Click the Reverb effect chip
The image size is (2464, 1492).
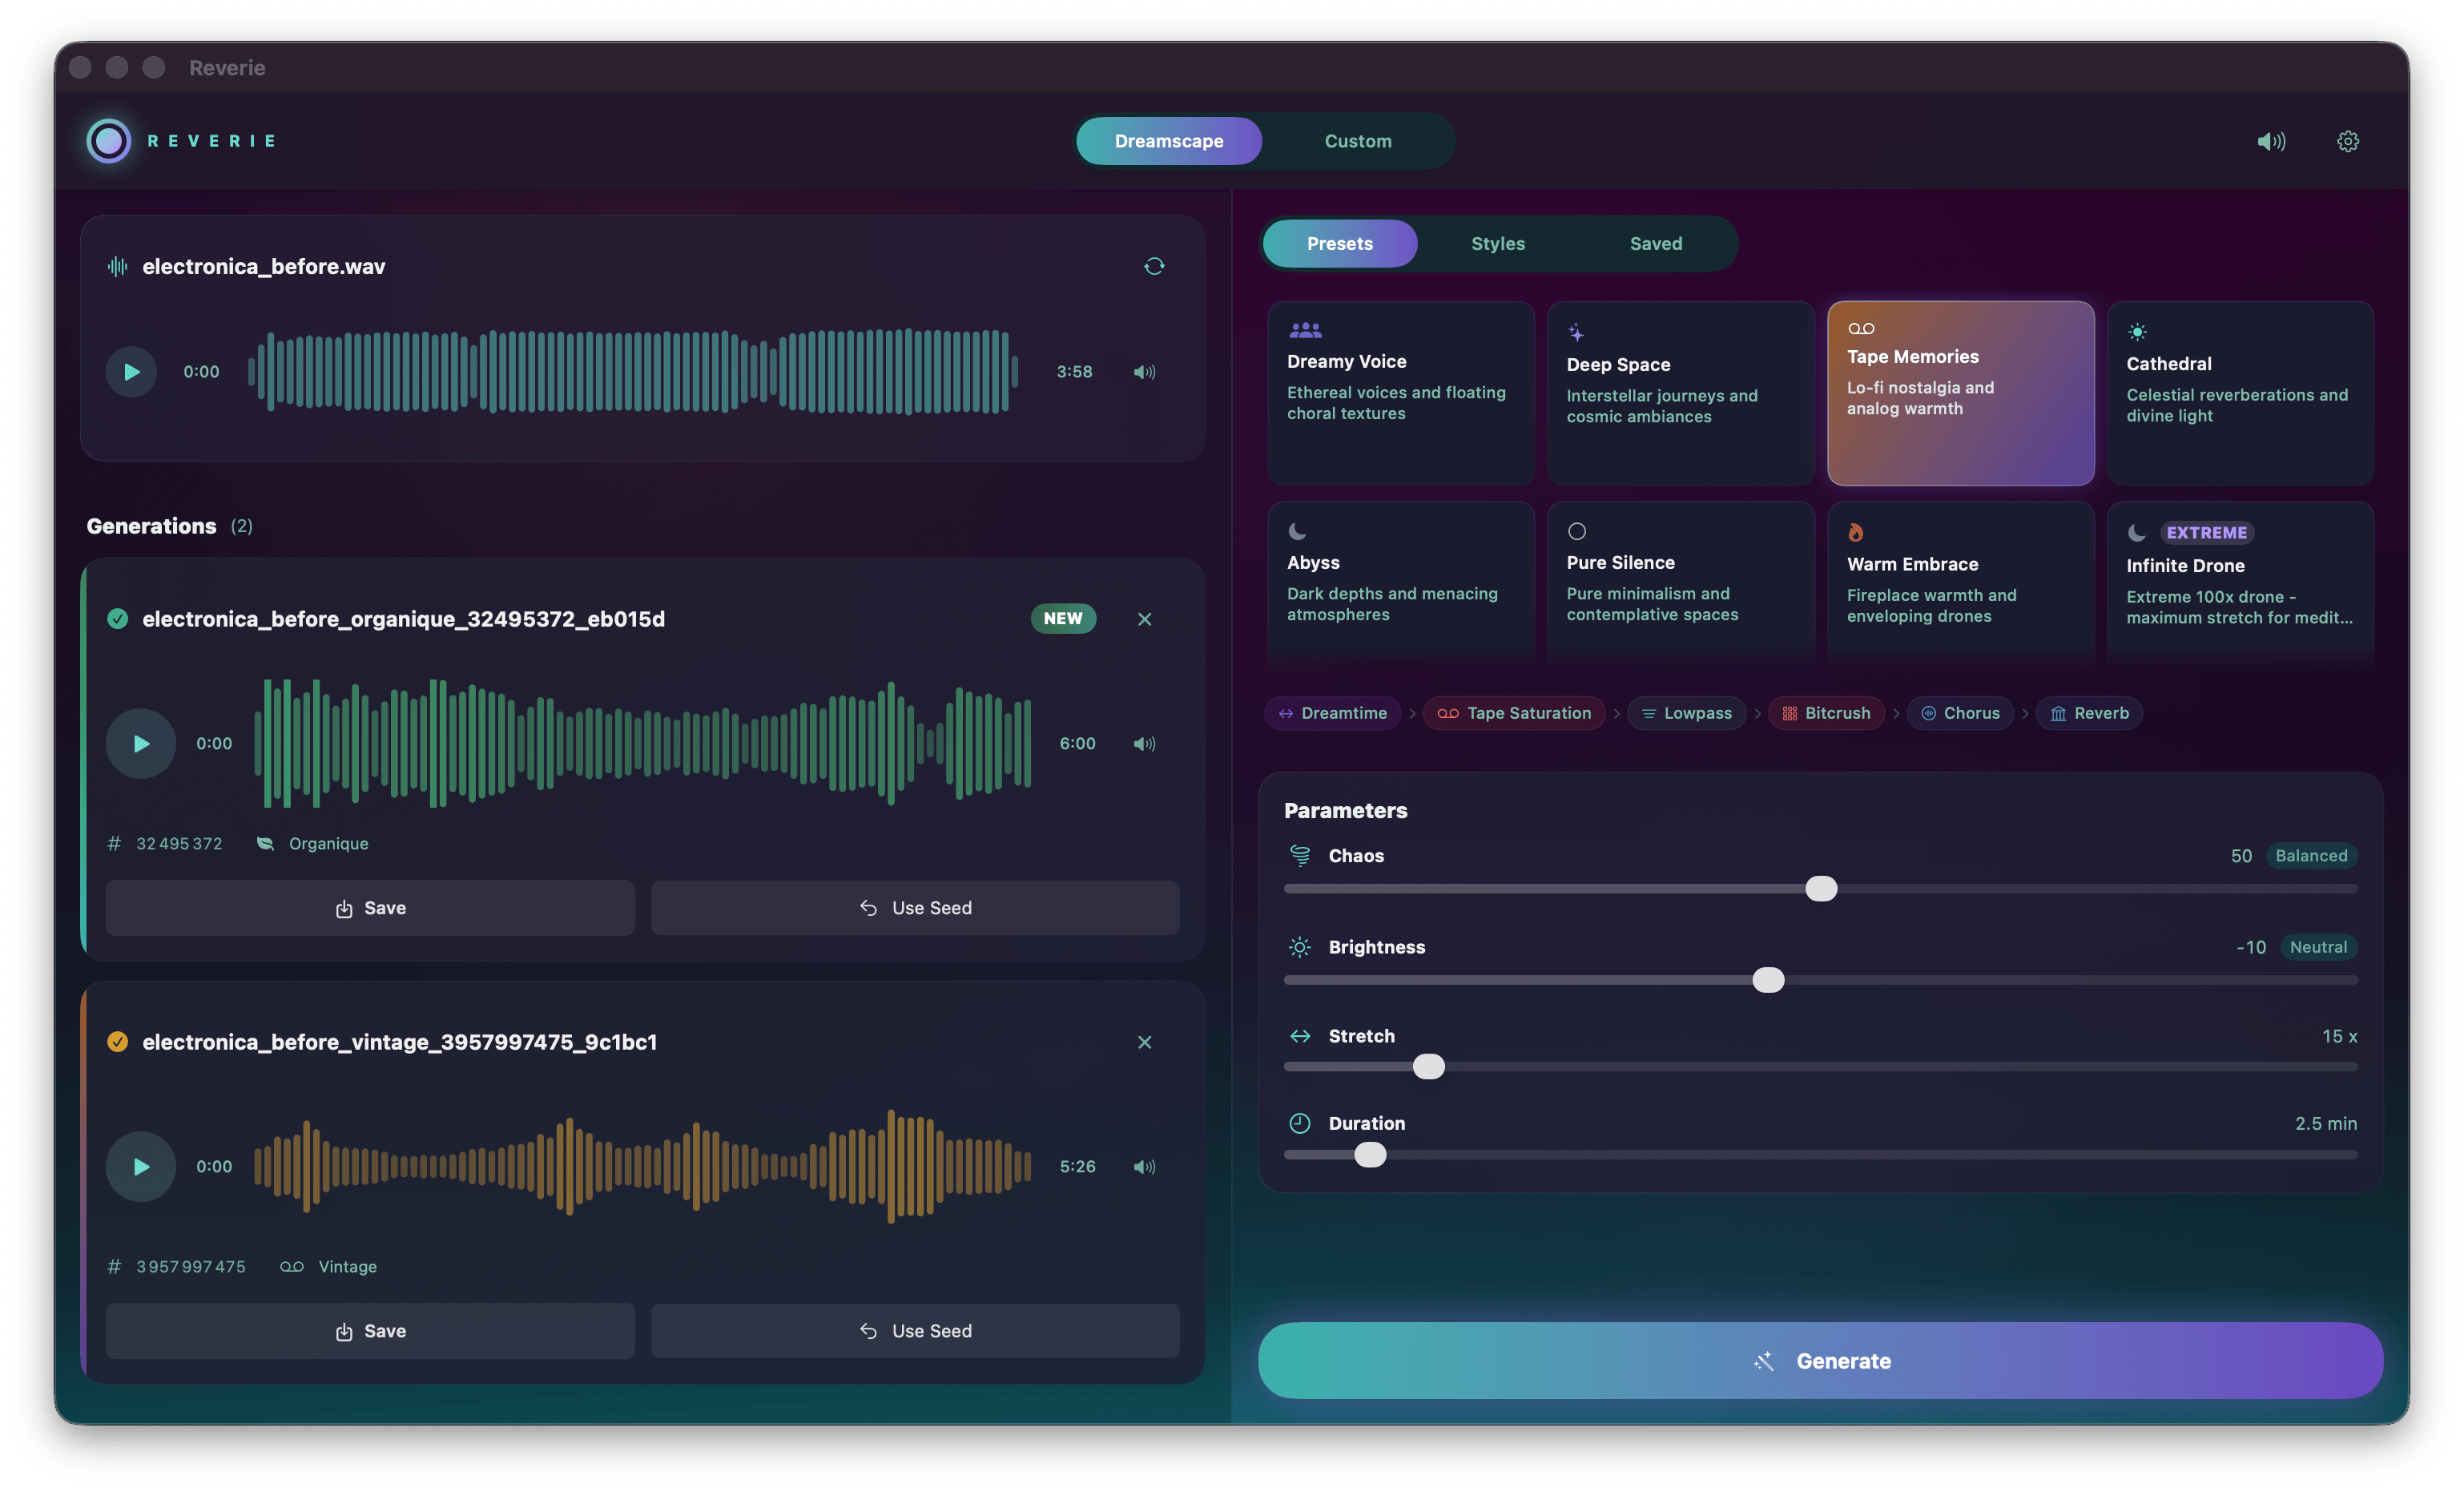[2089, 713]
